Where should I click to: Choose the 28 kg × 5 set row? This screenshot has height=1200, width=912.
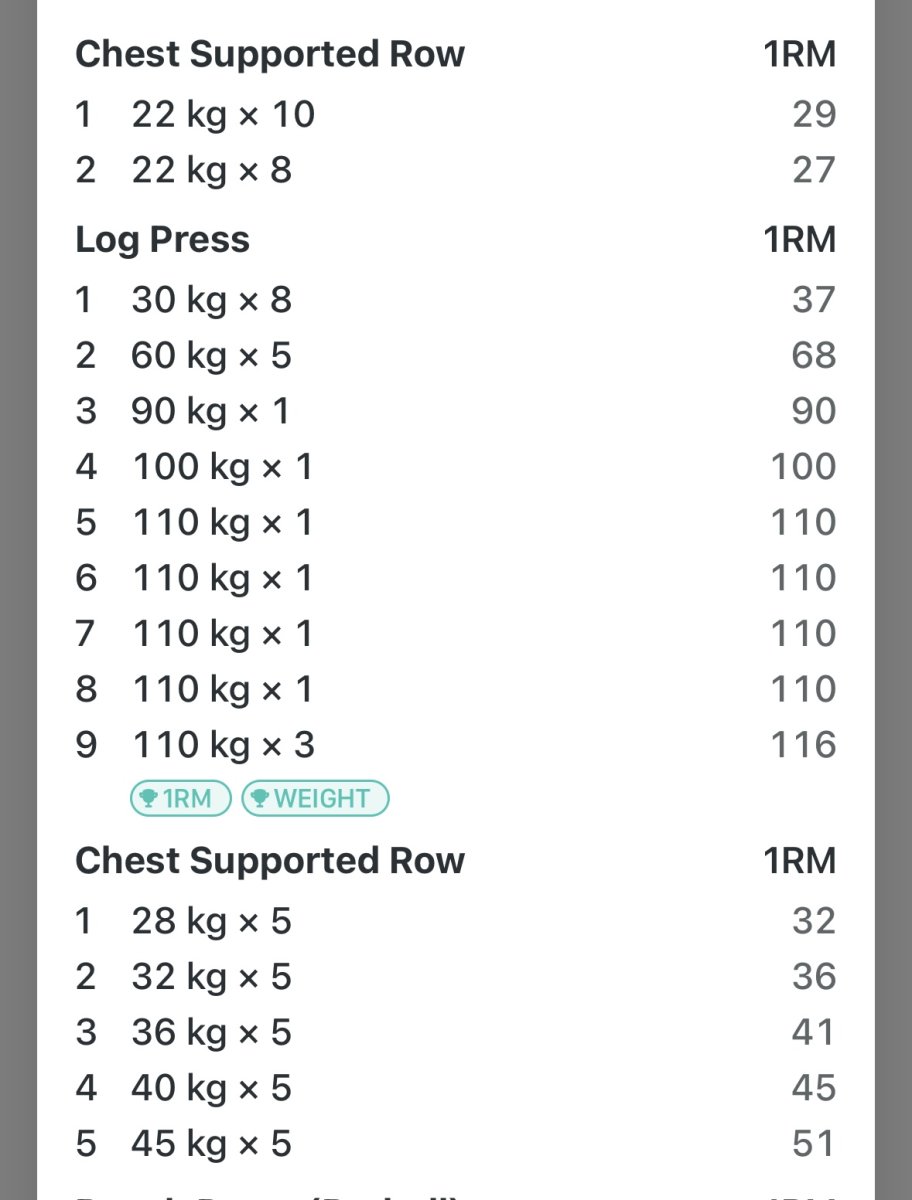pyautogui.click(x=211, y=921)
